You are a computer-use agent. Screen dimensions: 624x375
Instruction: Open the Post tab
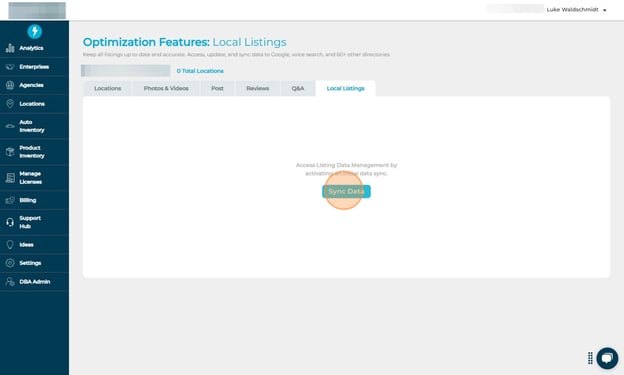pyautogui.click(x=217, y=88)
